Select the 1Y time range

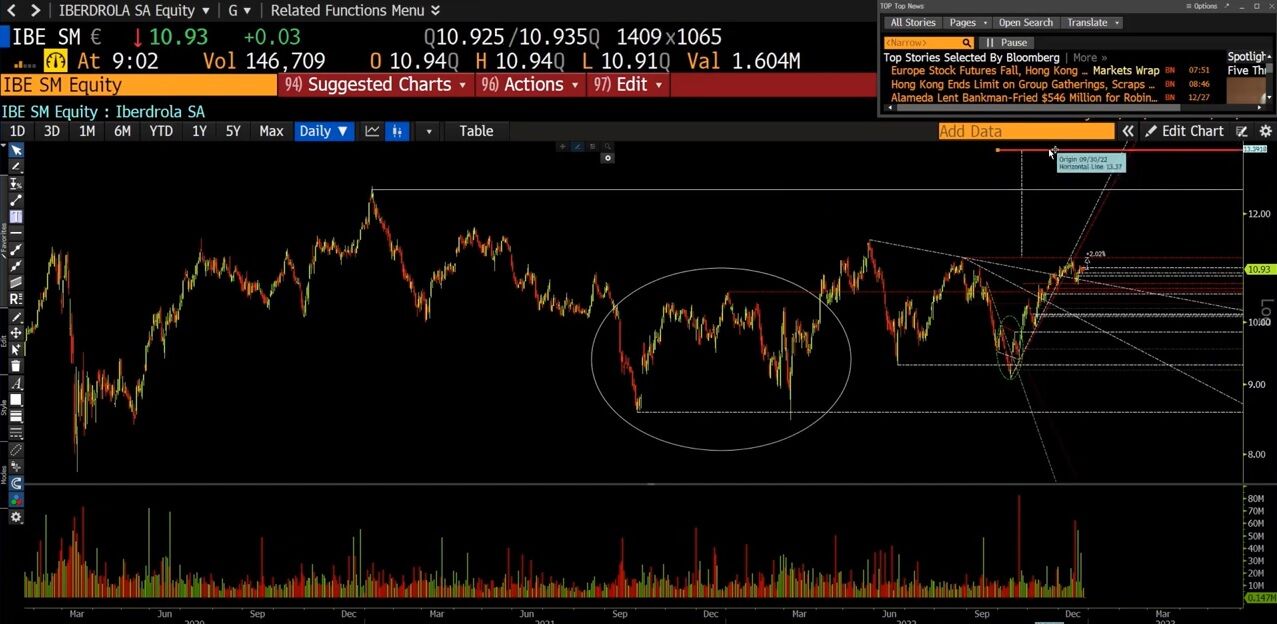(x=199, y=131)
